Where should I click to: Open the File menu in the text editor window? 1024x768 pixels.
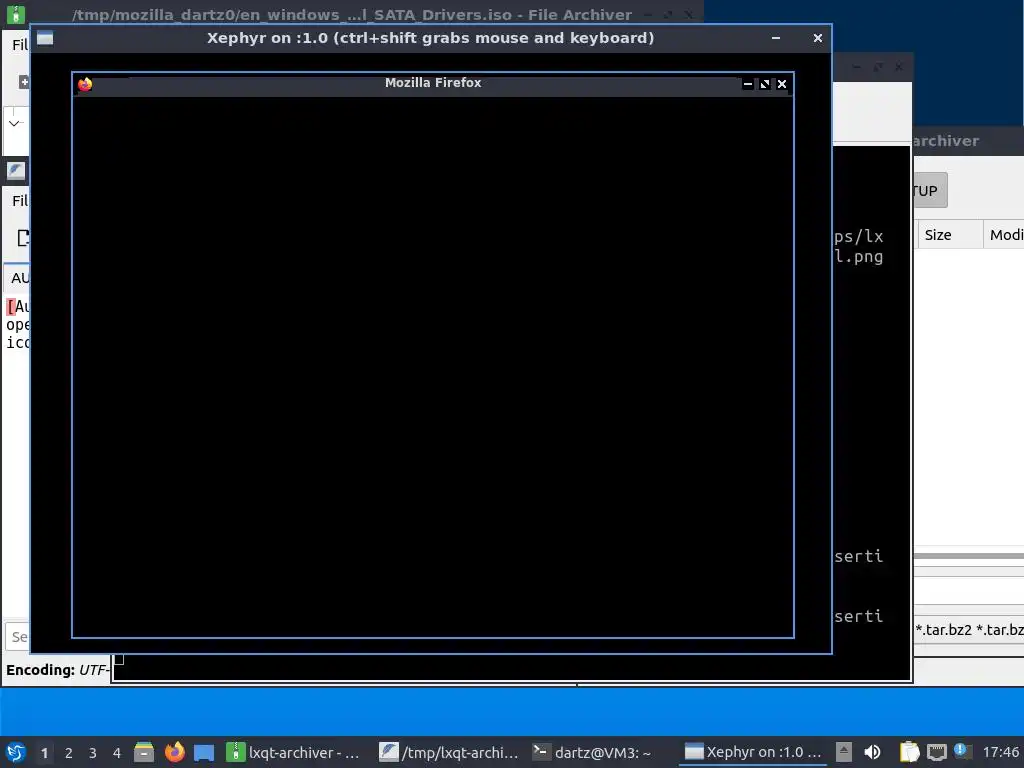[x=20, y=200]
